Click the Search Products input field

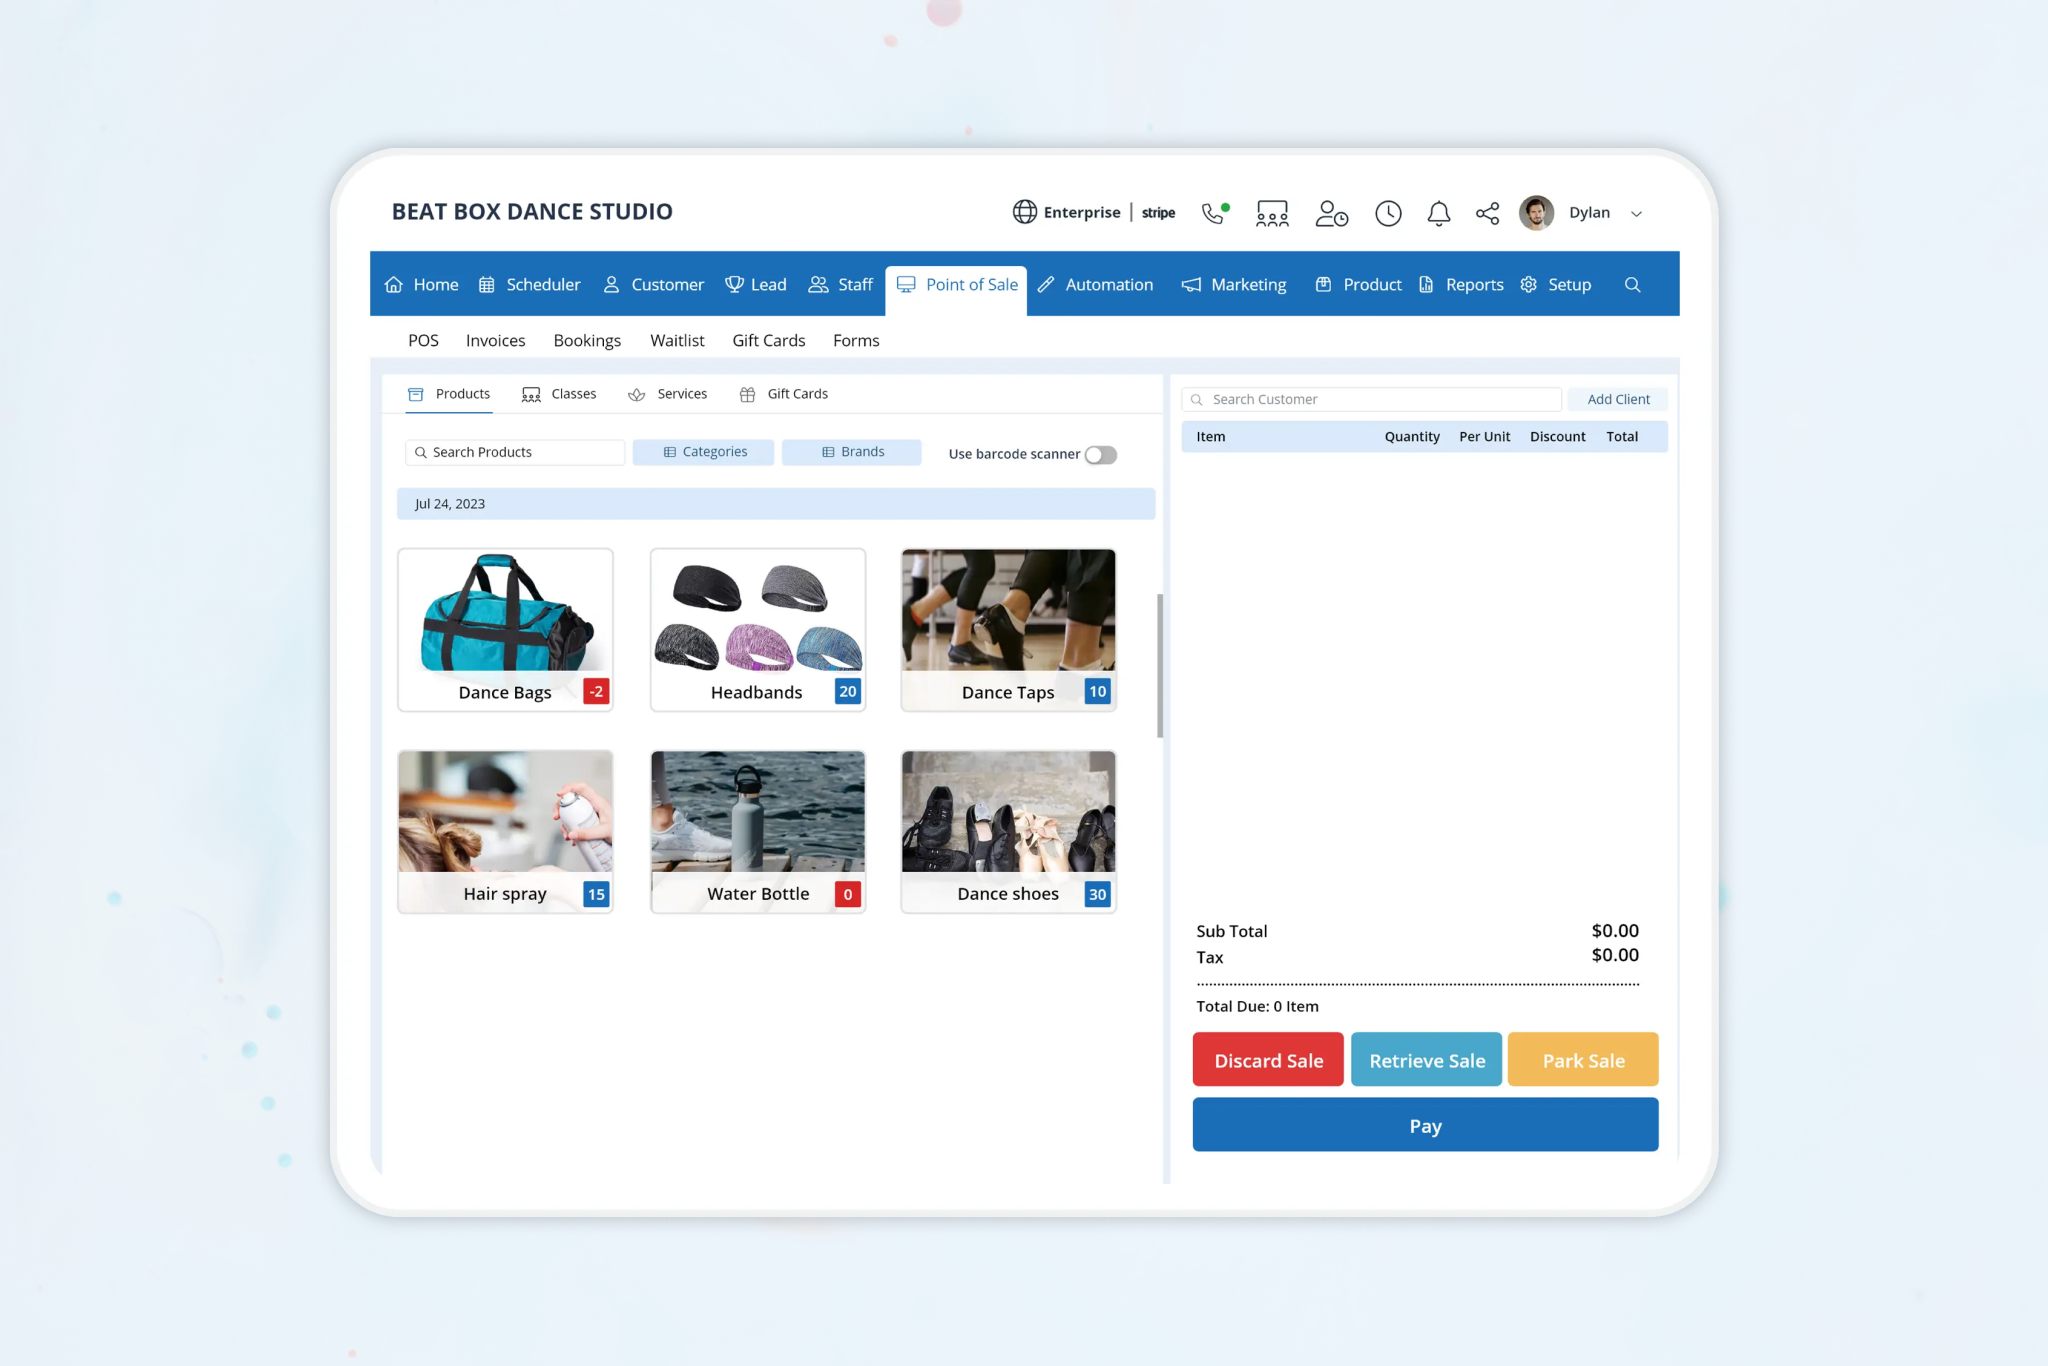[x=517, y=451]
